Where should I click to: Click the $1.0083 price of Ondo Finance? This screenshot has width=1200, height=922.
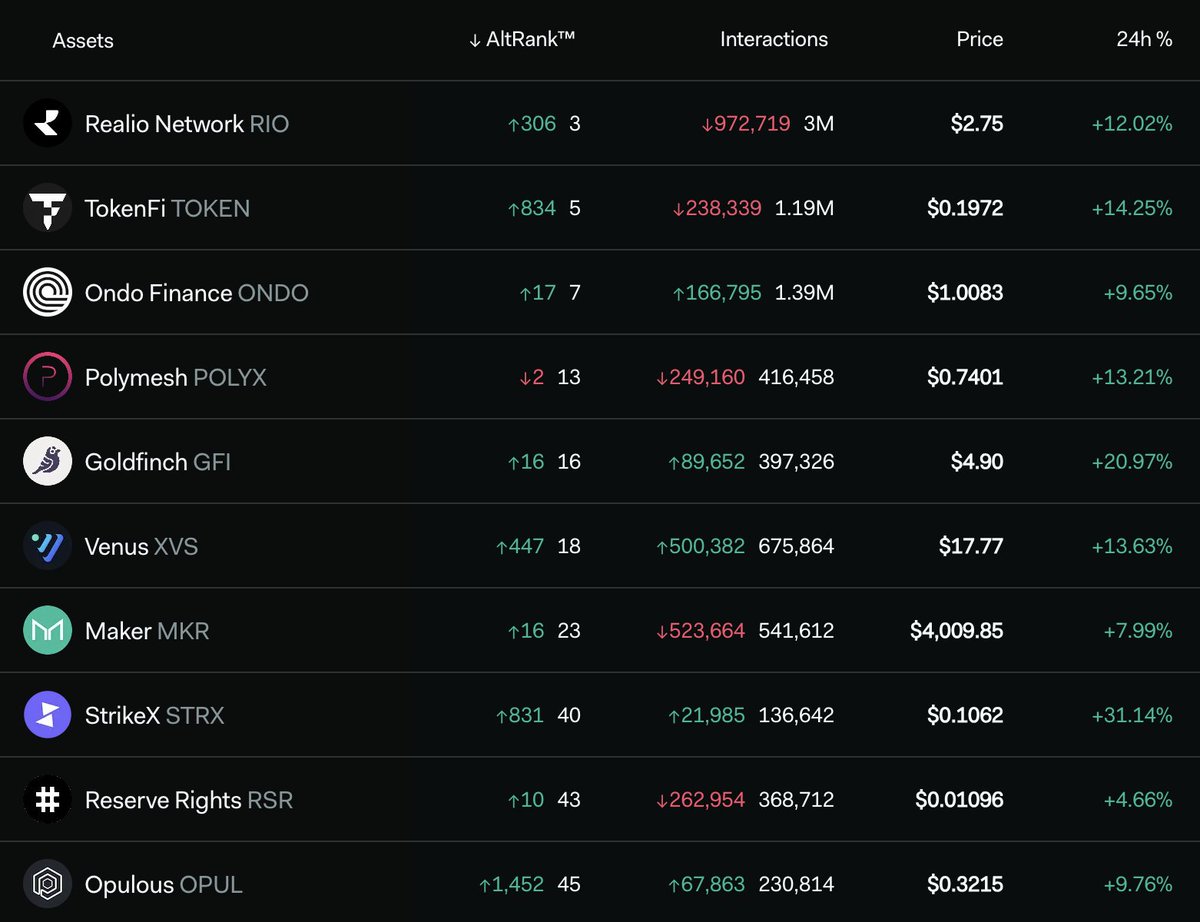964,293
